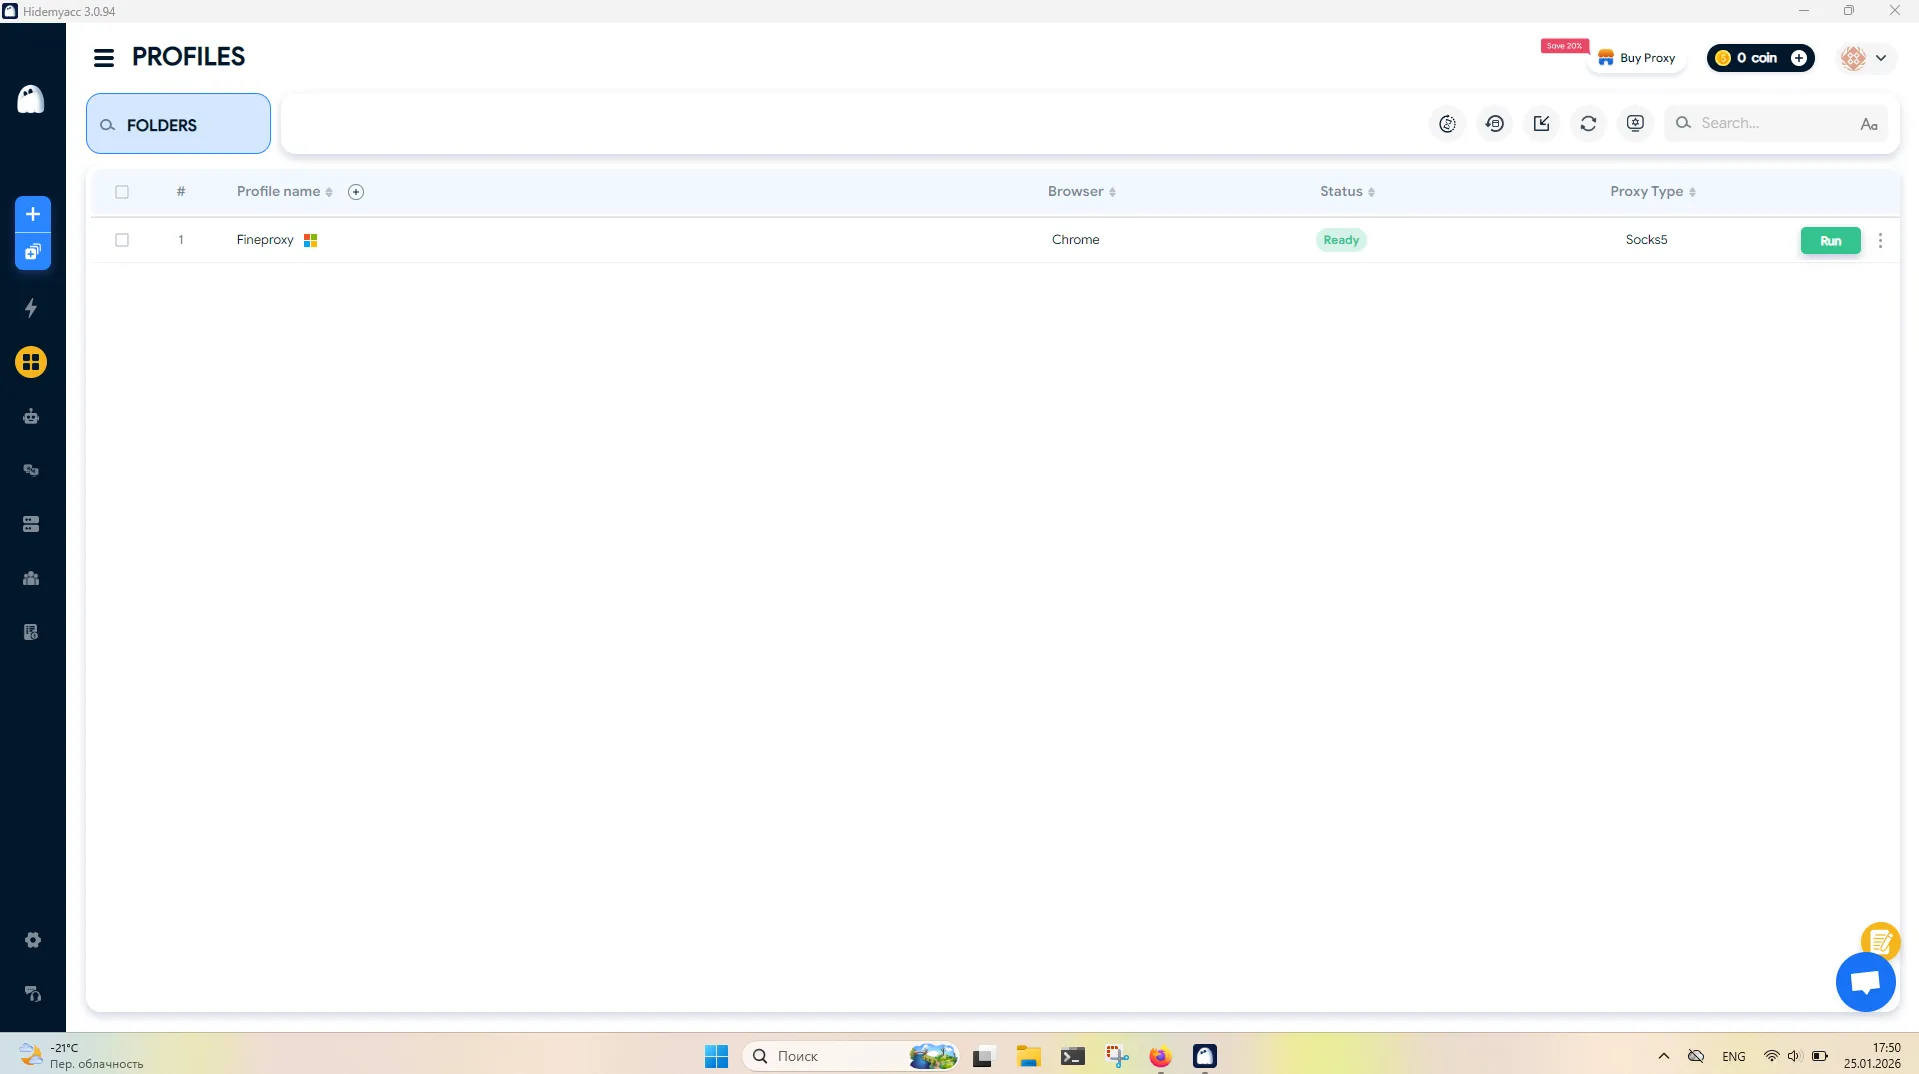The width and height of the screenshot is (1919, 1074).
Task: Click the Save 20% badge
Action: (1564, 46)
